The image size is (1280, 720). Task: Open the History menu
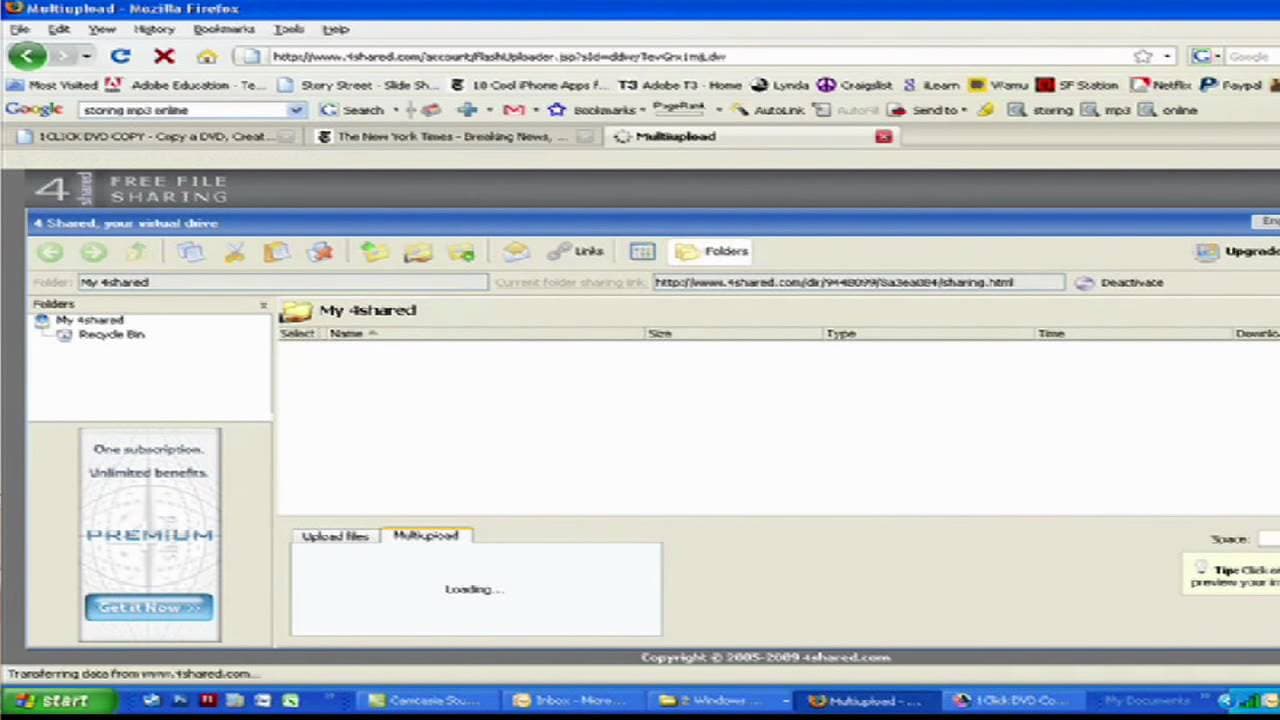point(154,30)
